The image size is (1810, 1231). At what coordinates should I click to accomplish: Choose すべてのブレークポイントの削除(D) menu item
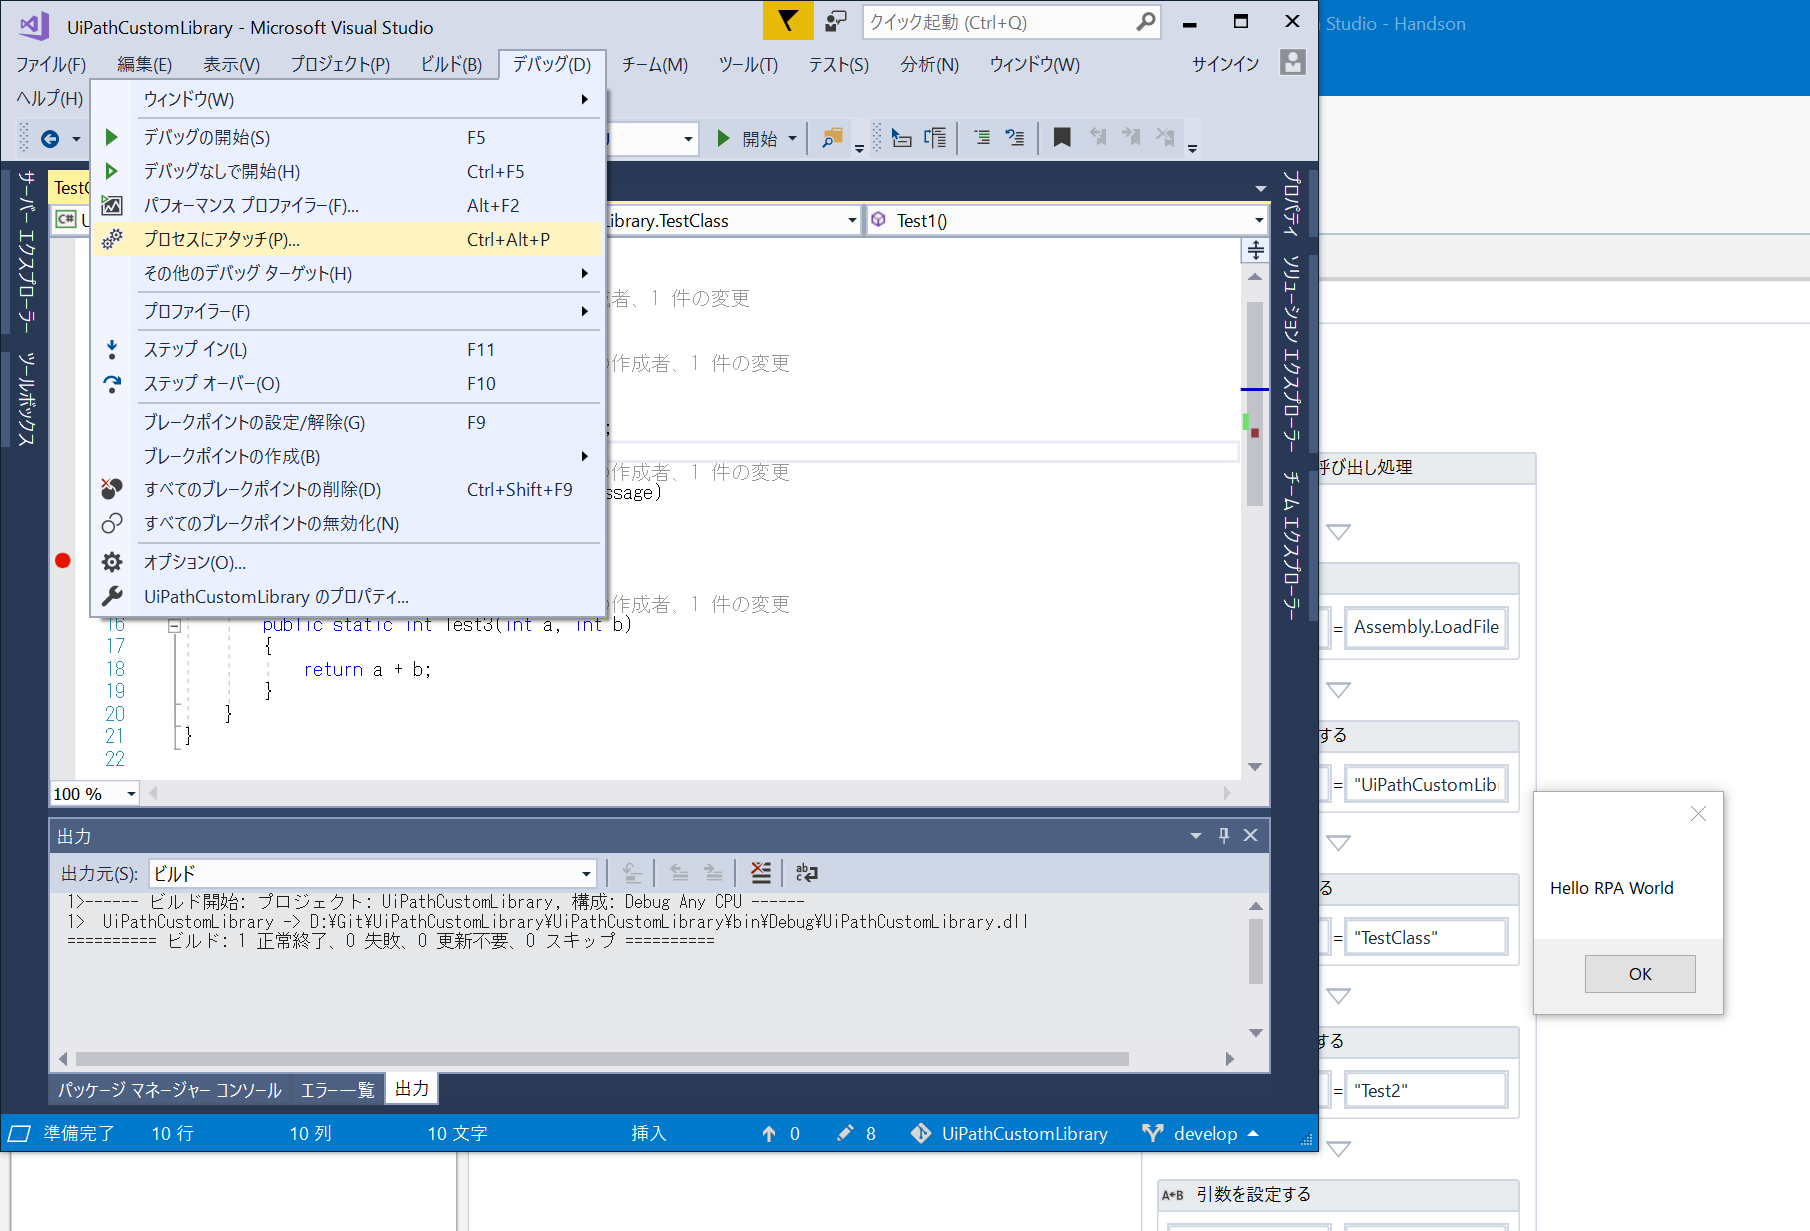(x=346, y=489)
